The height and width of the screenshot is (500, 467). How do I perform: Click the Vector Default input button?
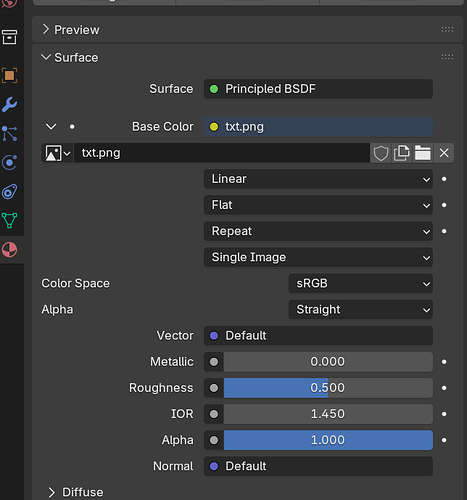click(x=318, y=336)
